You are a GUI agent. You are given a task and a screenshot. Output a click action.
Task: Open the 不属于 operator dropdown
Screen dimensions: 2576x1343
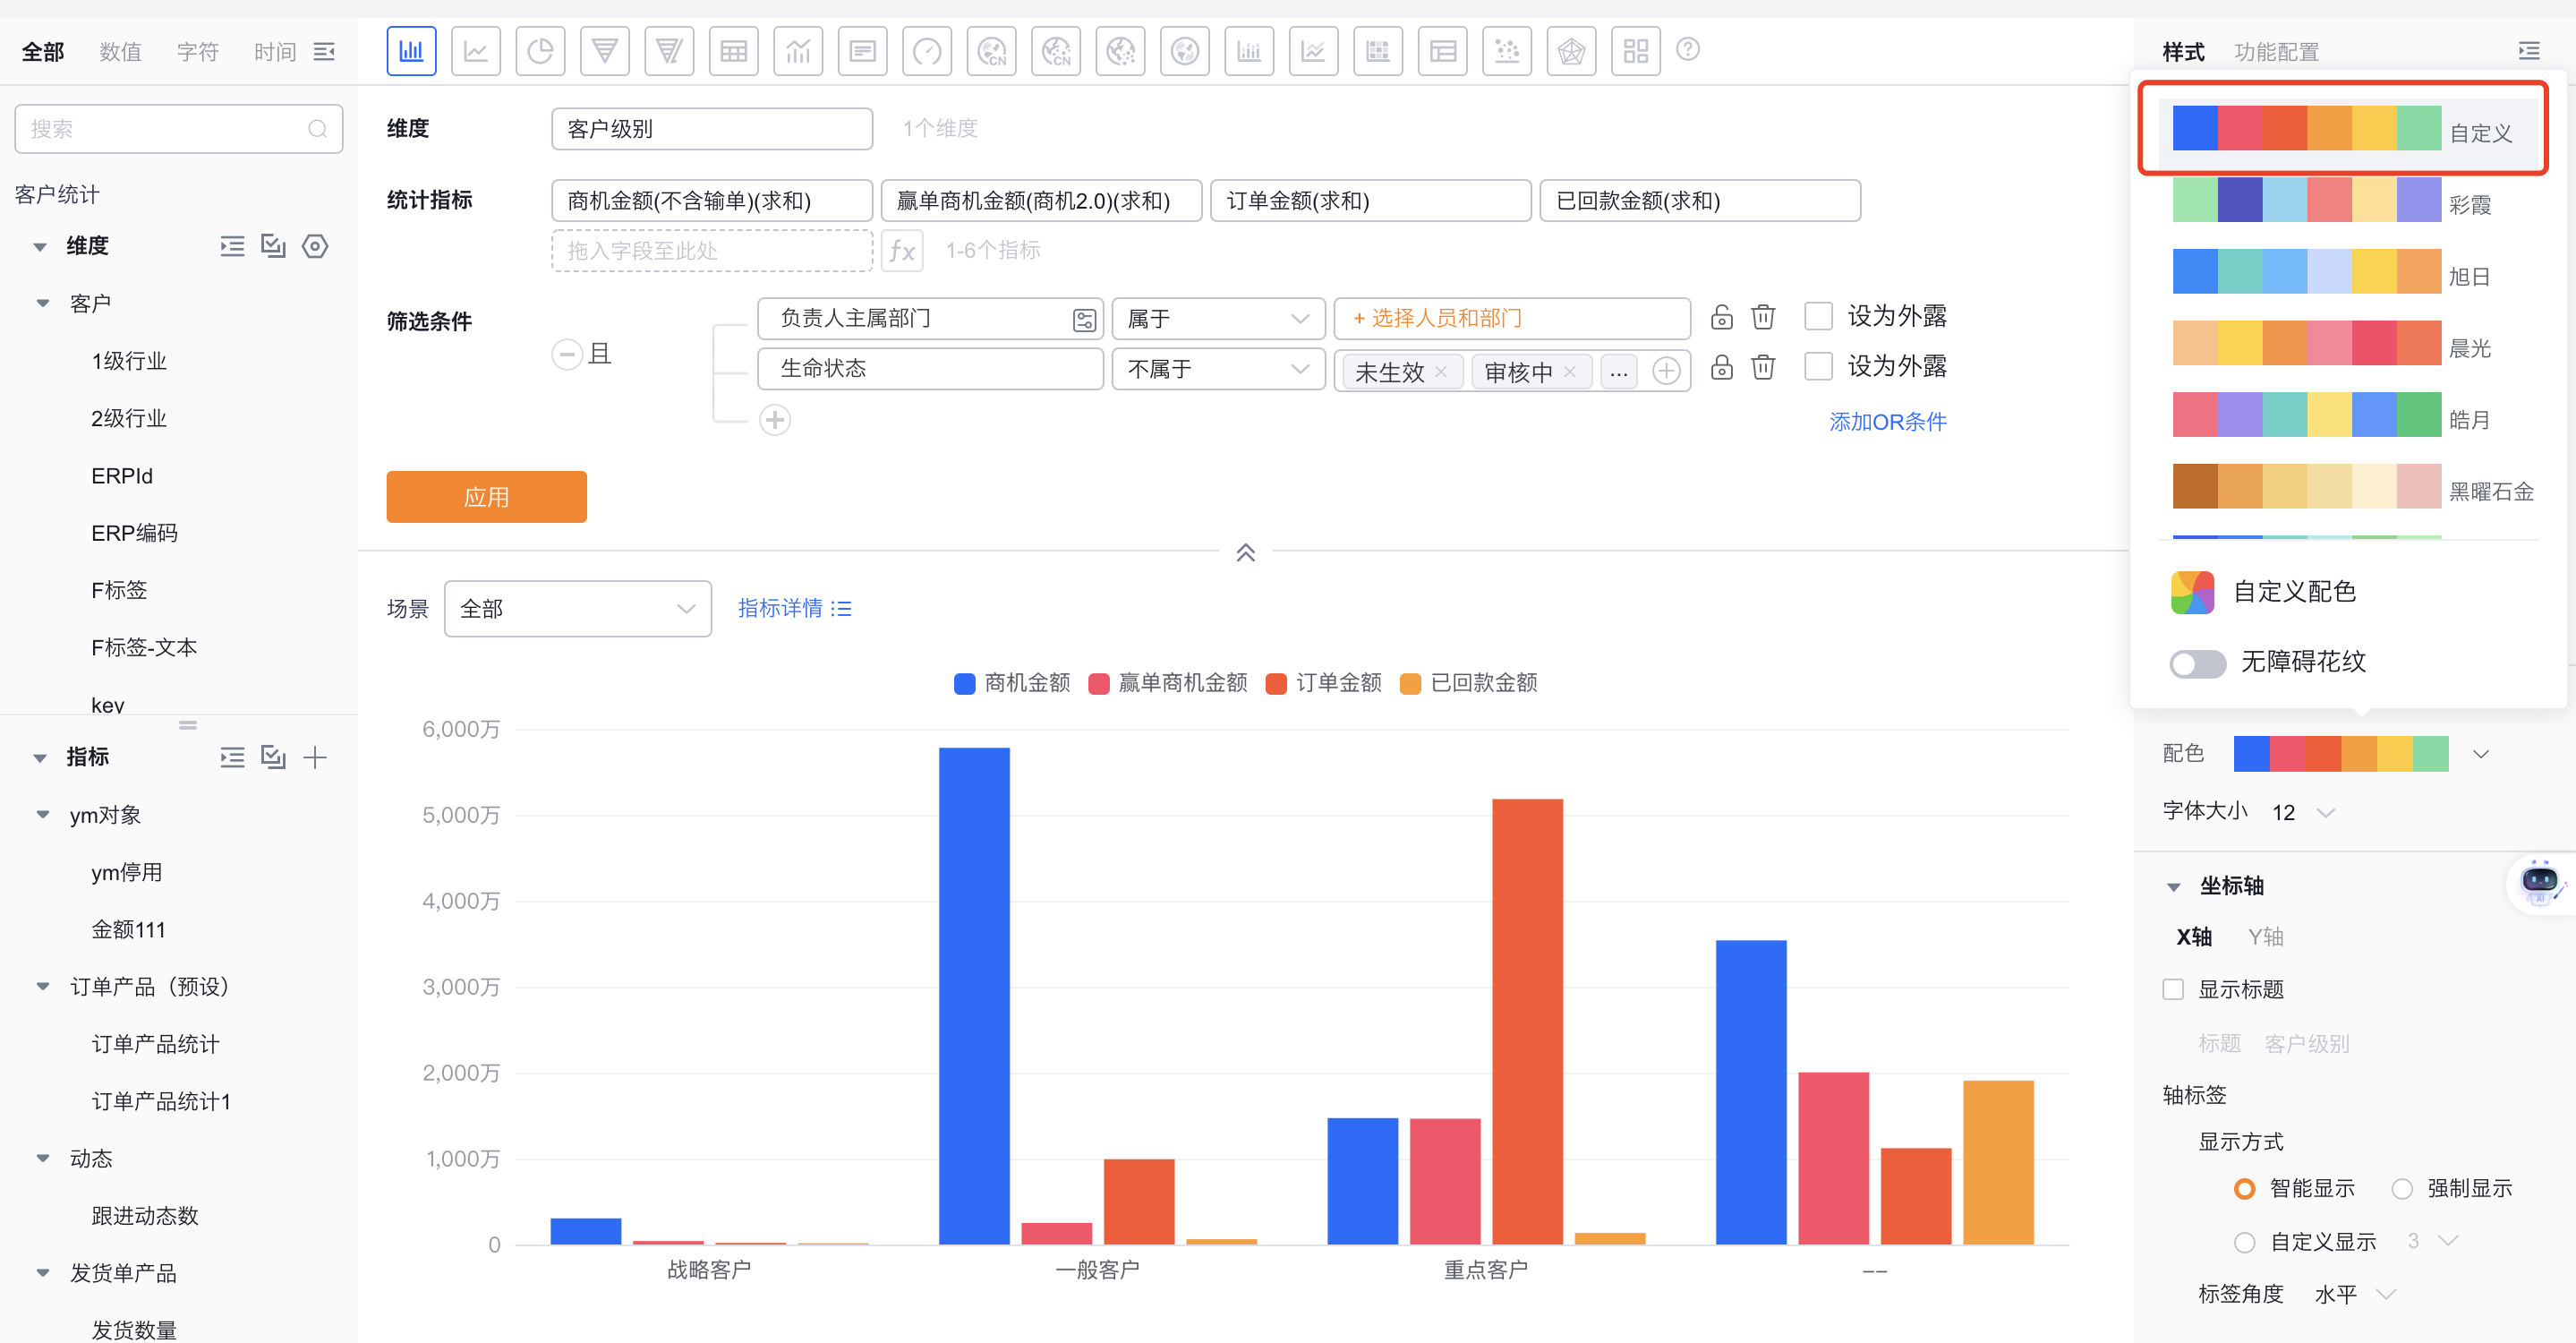(1218, 369)
